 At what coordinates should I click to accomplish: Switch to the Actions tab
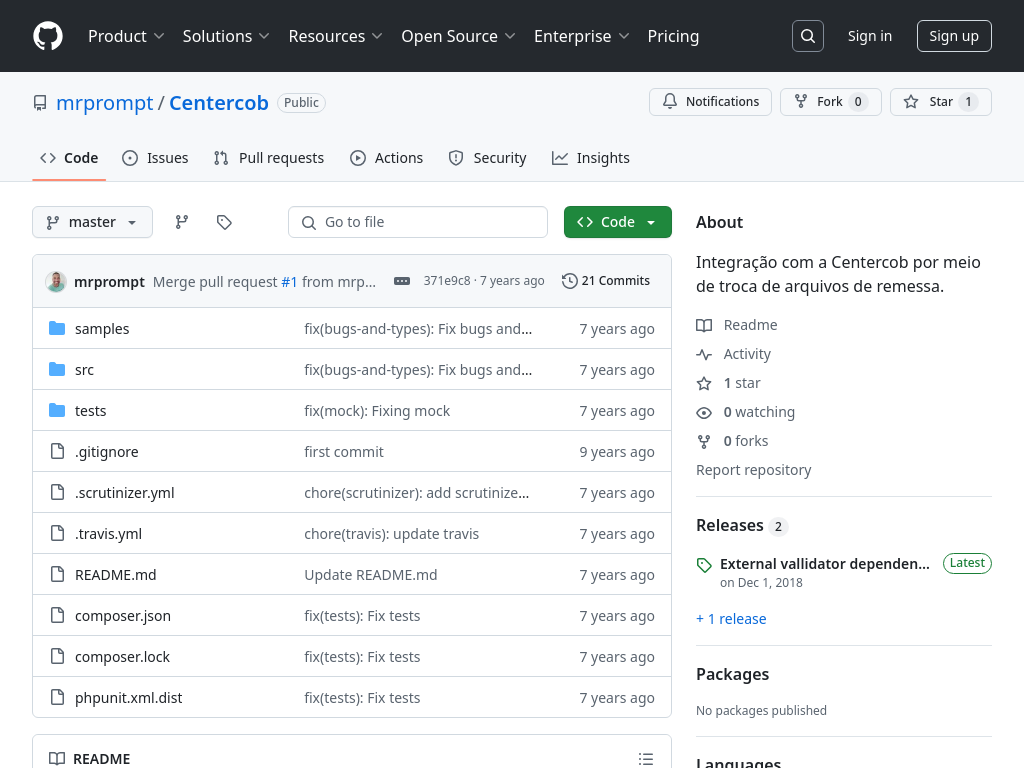click(x=387, y=158)
